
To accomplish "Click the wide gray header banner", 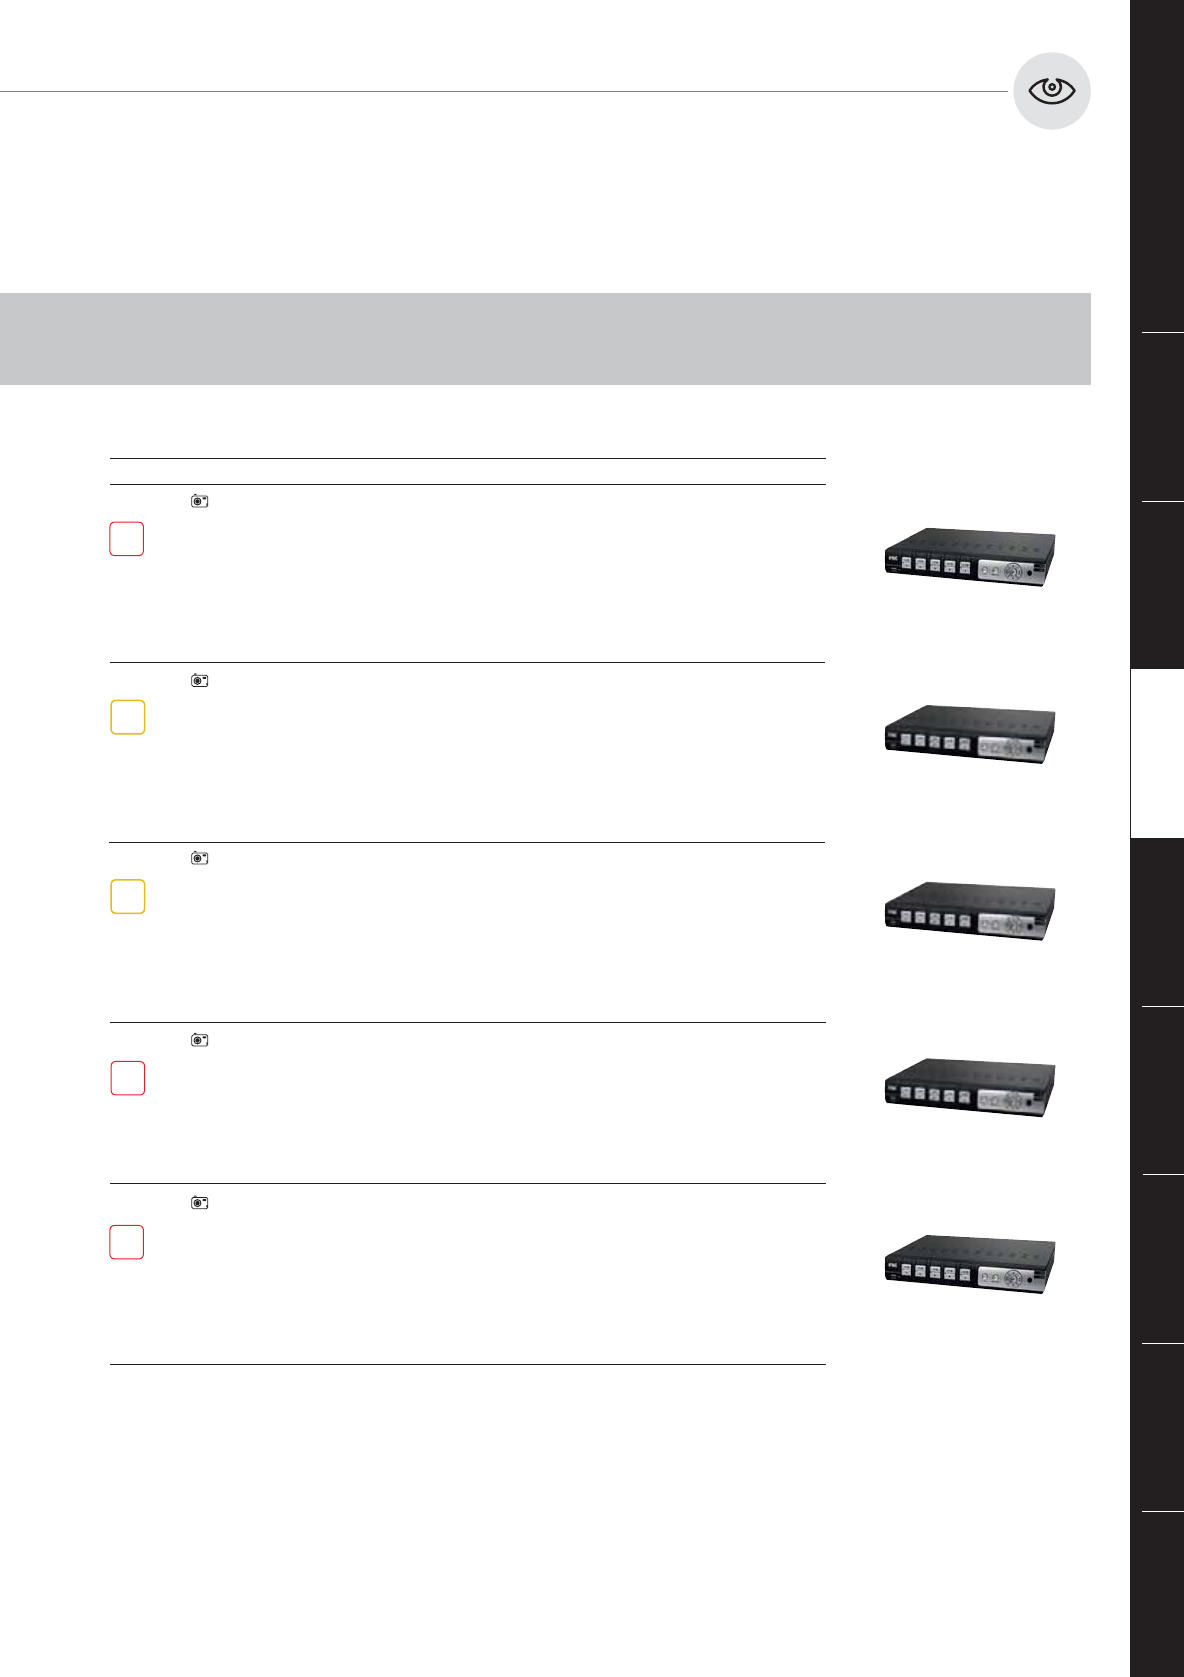I will coord(545,339).
